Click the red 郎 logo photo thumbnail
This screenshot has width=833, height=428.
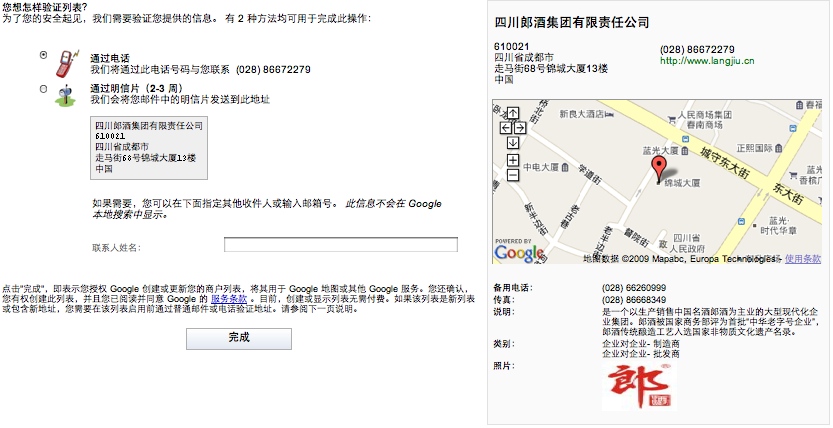[x=639, y=387]
